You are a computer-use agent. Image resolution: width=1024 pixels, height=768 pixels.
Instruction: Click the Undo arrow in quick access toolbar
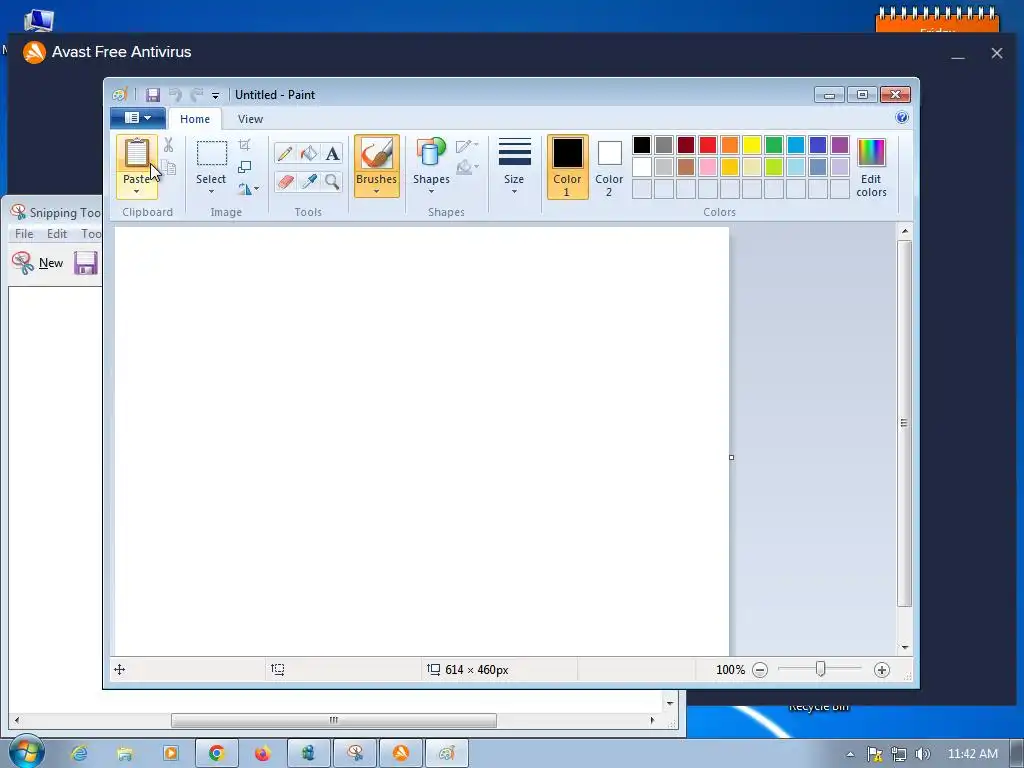pyautogui.click(x=175, y=95)
